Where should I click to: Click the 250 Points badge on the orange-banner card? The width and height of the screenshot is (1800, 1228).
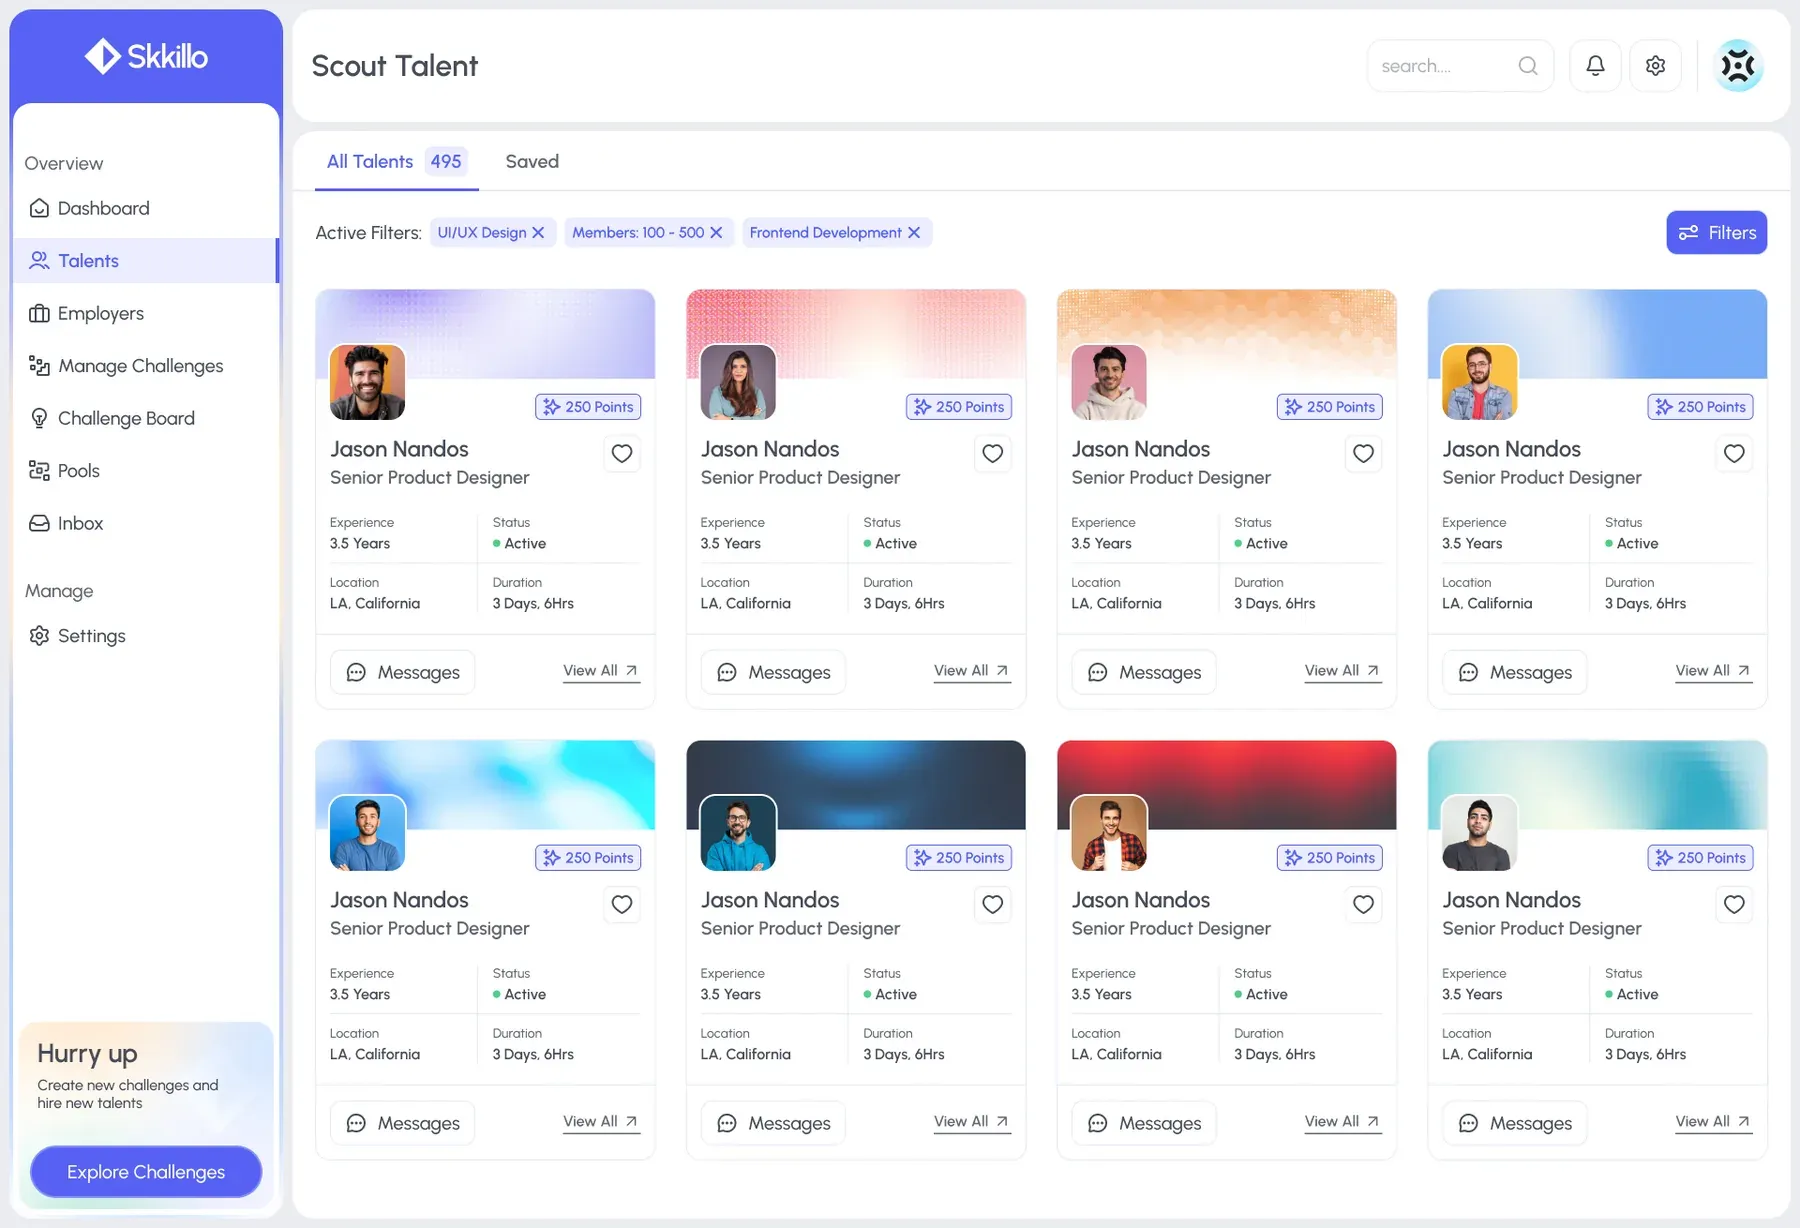(x=1330, y=407)
